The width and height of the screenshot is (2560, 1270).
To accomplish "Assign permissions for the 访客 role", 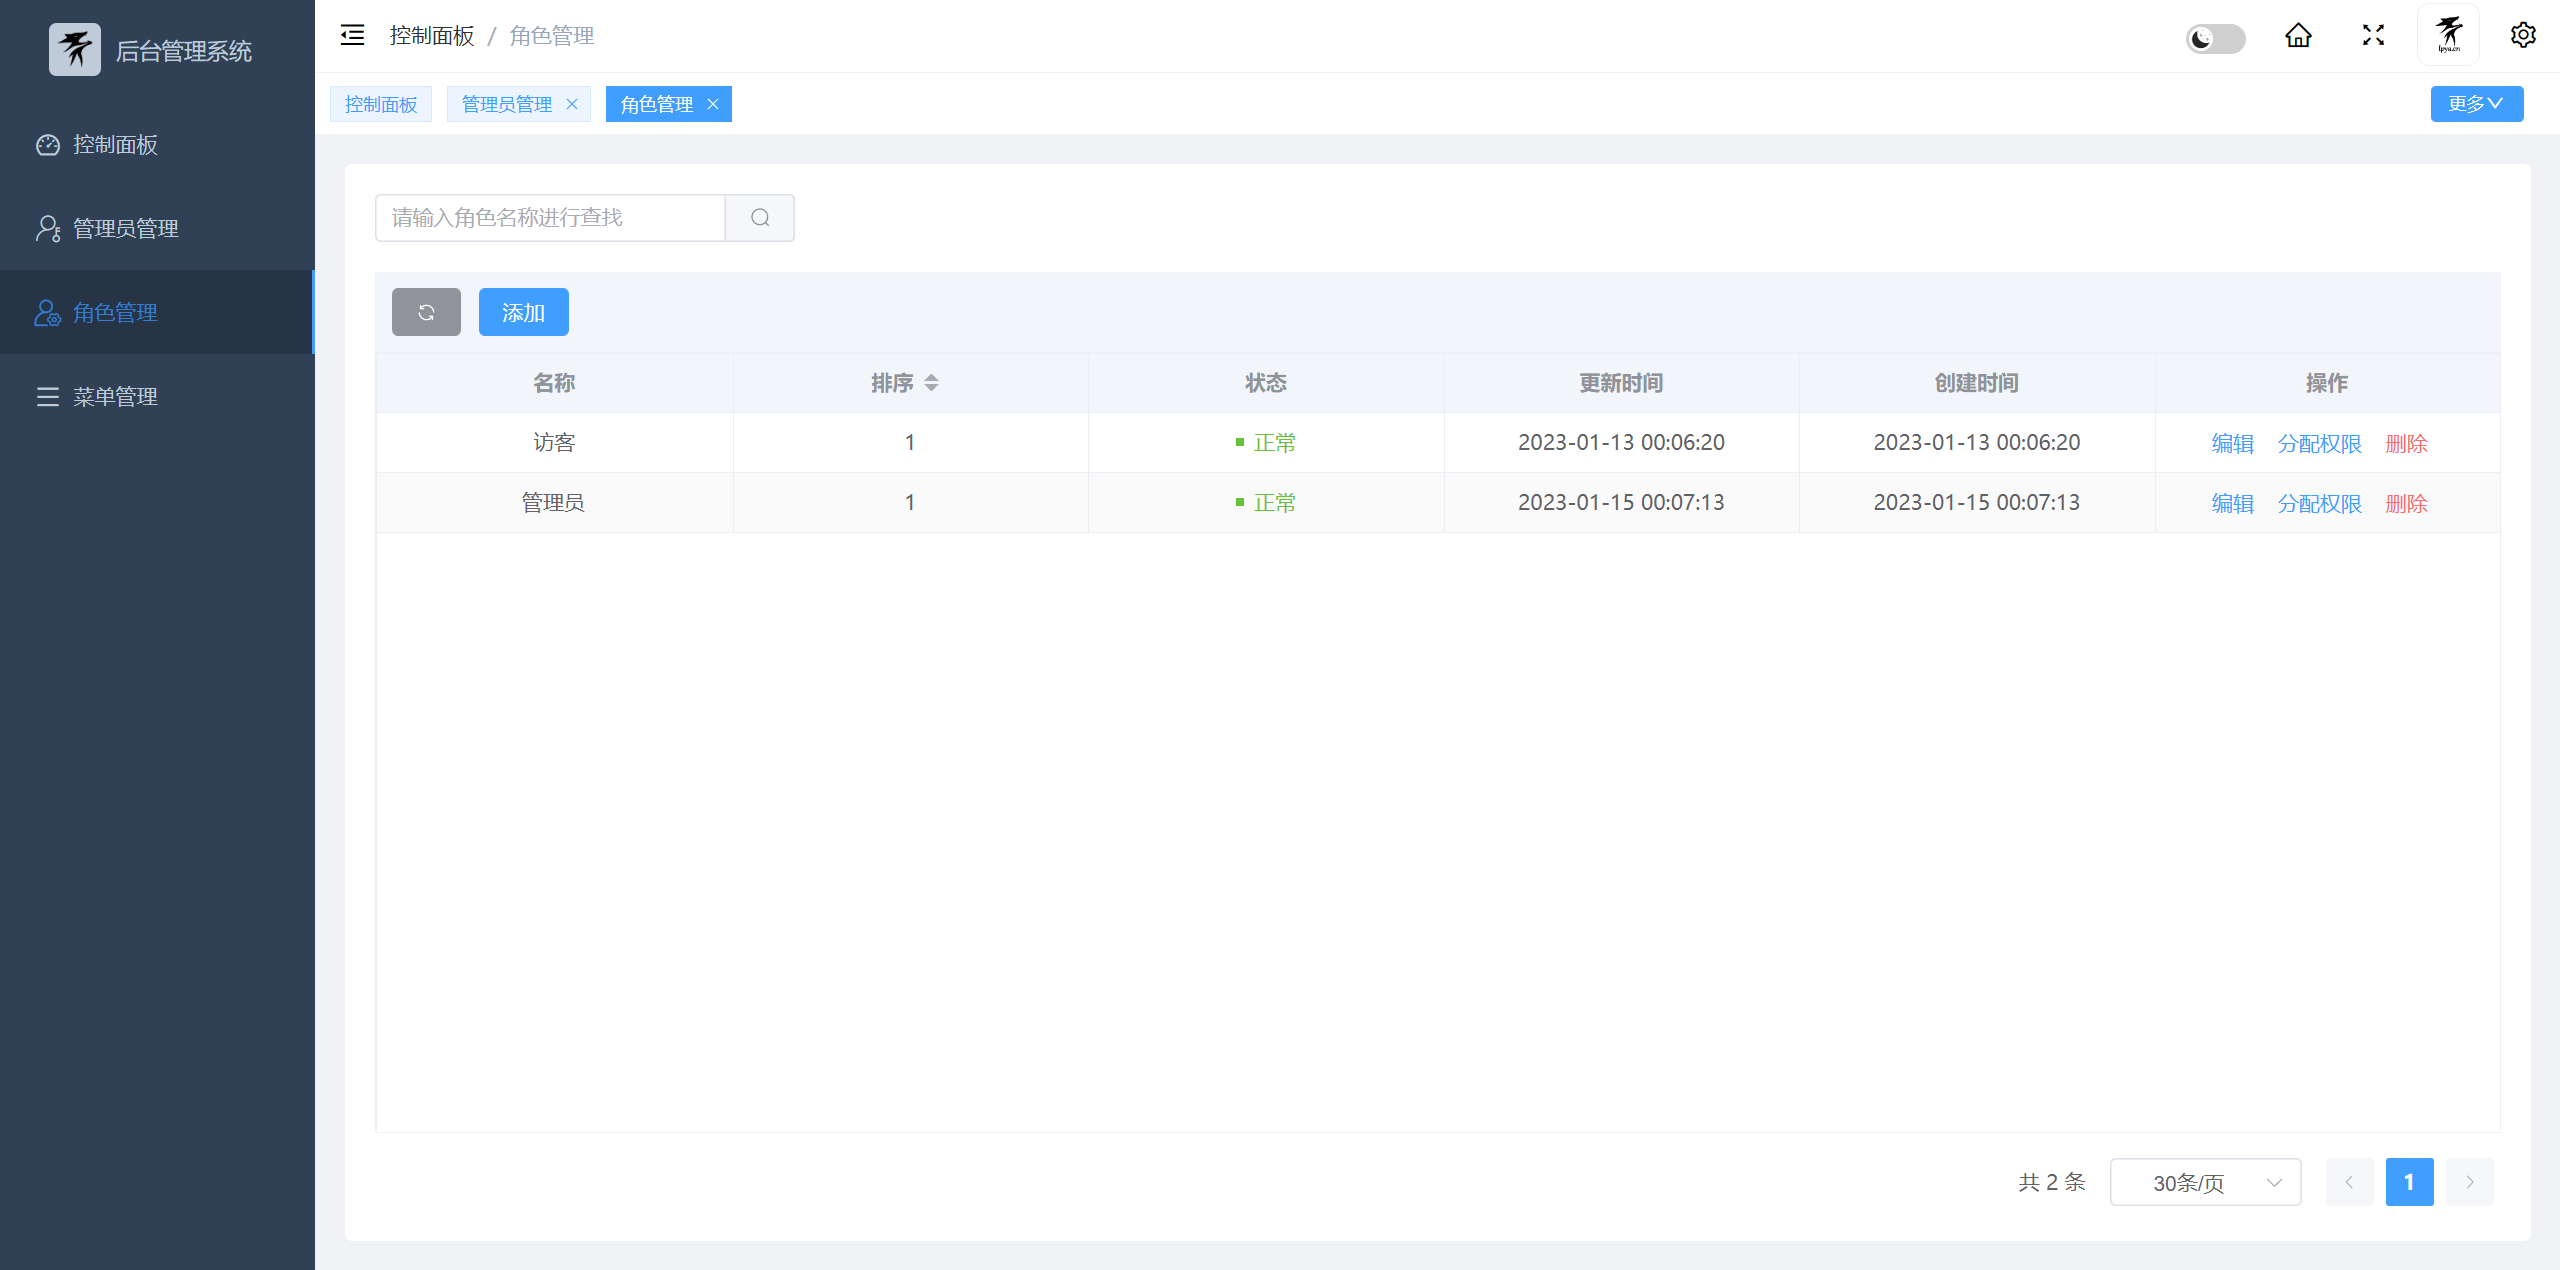I will (2320, 443).
